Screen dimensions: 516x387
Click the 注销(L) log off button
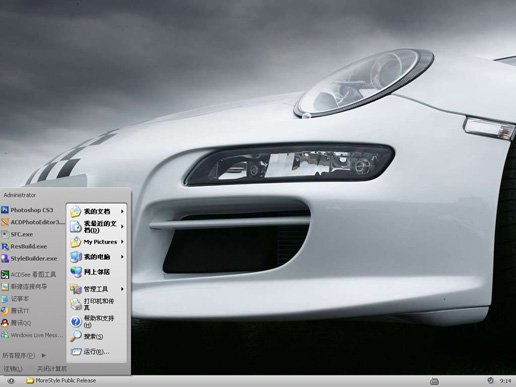tap(13, 369)
